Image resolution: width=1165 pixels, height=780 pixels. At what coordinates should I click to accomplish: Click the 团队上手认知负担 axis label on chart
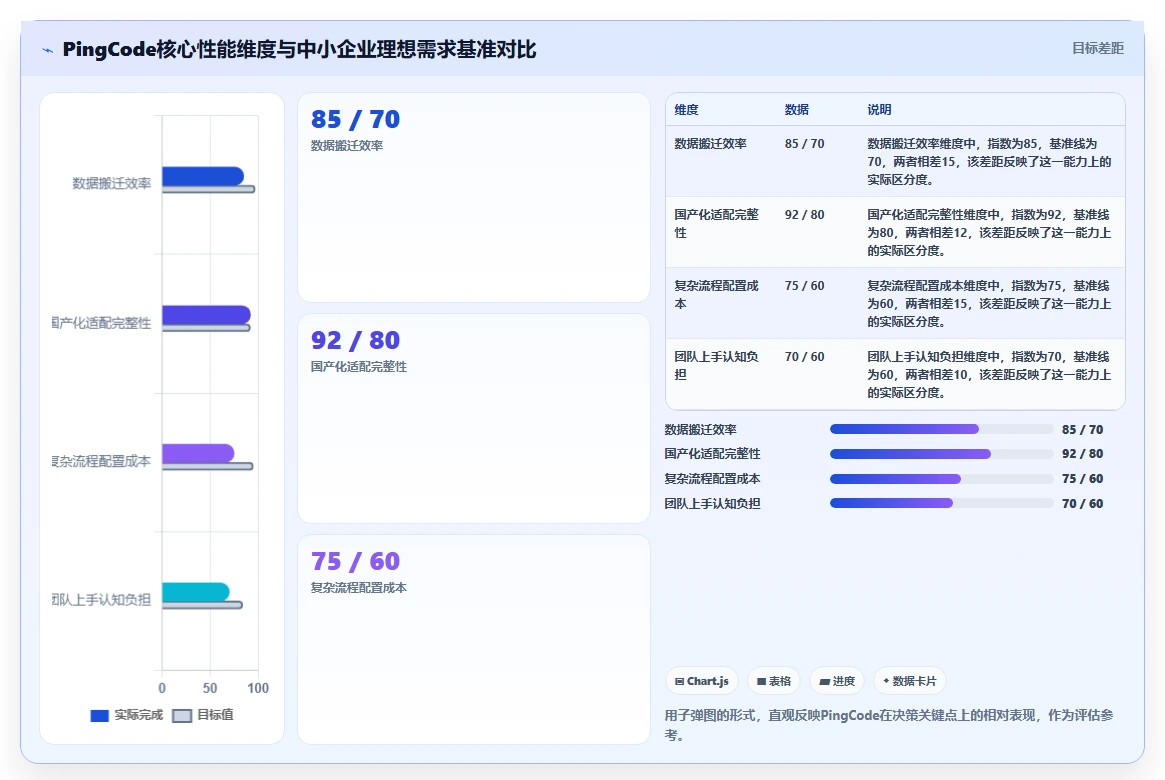click(x=101, y=599)
